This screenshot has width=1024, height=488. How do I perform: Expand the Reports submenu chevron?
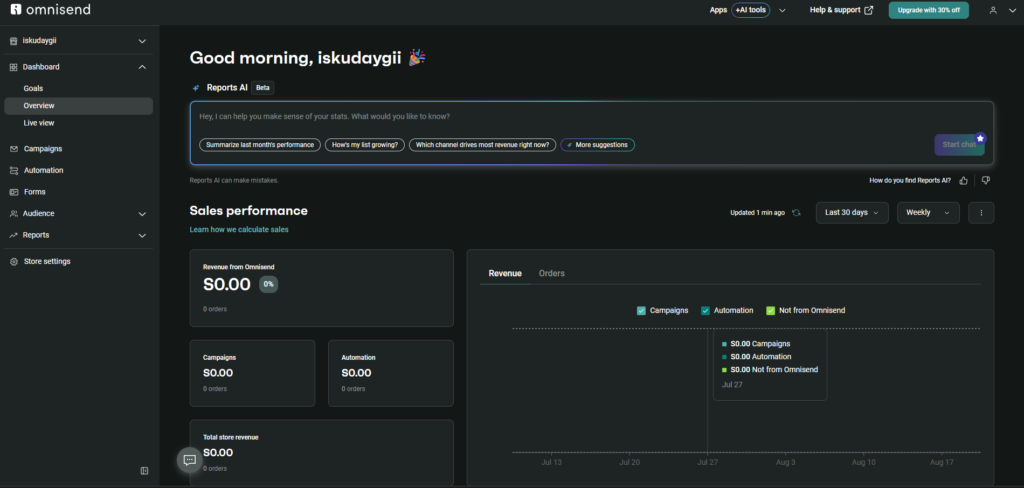142,235
